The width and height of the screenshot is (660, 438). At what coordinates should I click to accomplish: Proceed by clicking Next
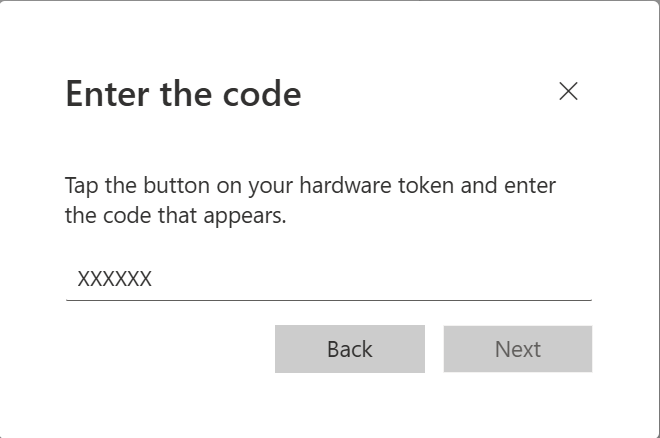click(x=518, y=349)
